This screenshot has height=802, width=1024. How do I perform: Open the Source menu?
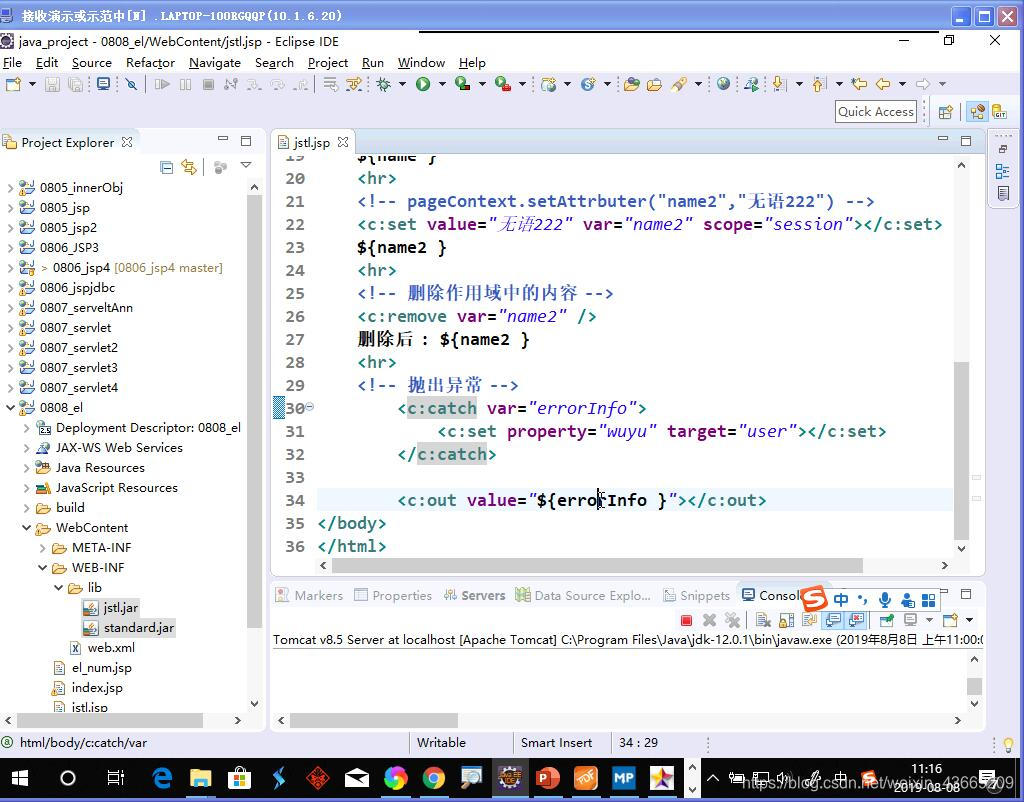pos(91,63)
